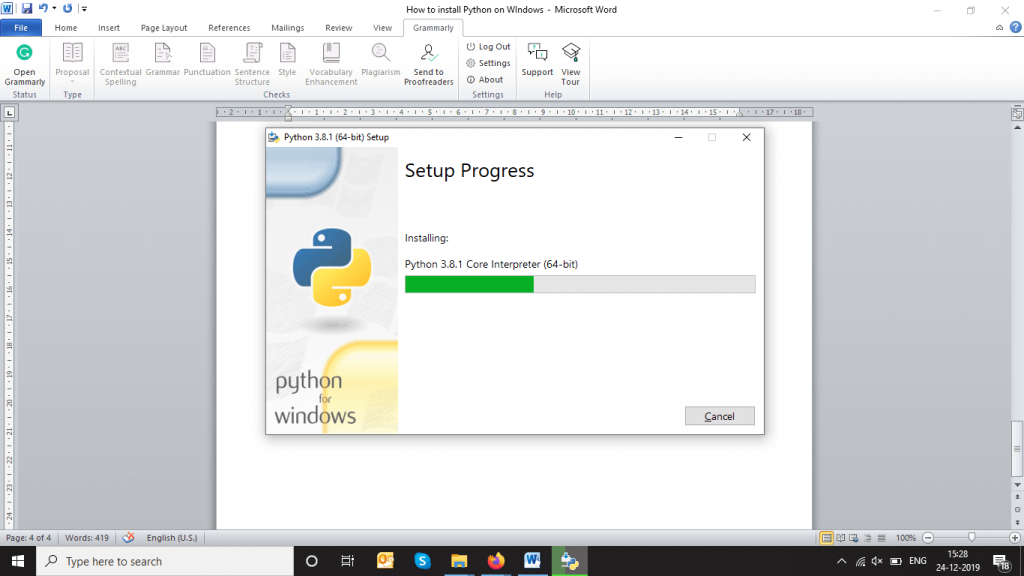Image resolution: width=1024 pixels, height=576 pixels.
Task: Minimize the Python Setup dialog
Action: click(679, 137)
